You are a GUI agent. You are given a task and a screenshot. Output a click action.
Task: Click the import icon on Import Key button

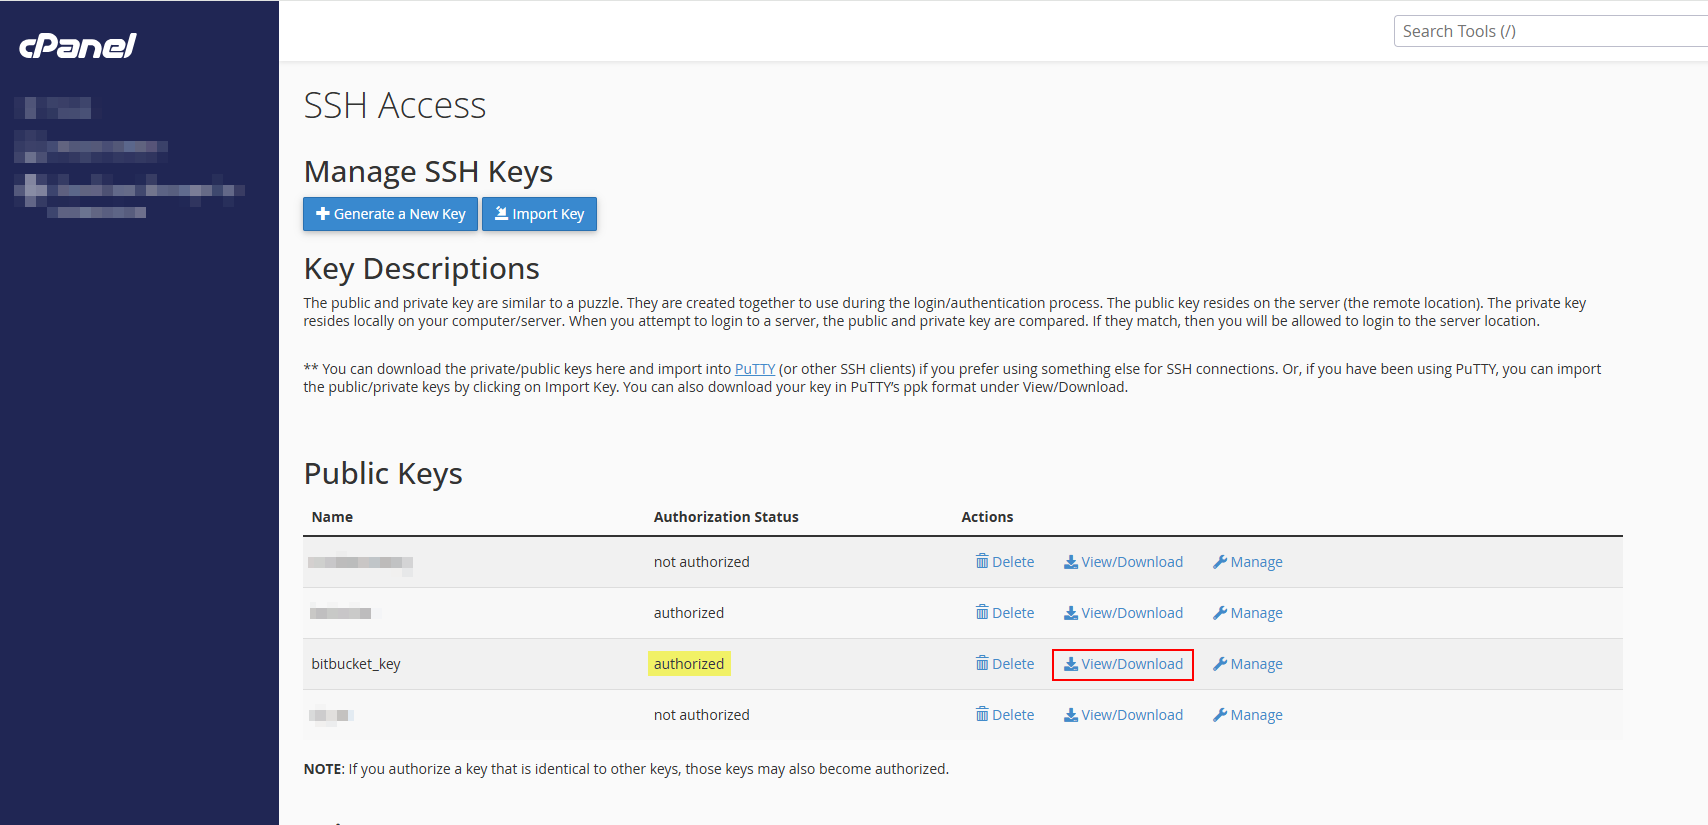(x=501, y=213)
